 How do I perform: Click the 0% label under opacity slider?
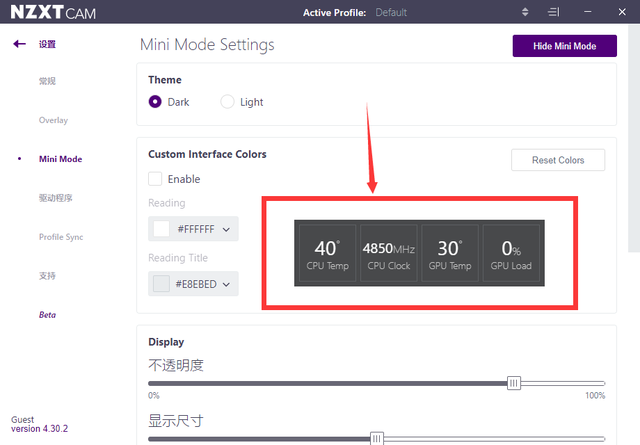(154, 395)
